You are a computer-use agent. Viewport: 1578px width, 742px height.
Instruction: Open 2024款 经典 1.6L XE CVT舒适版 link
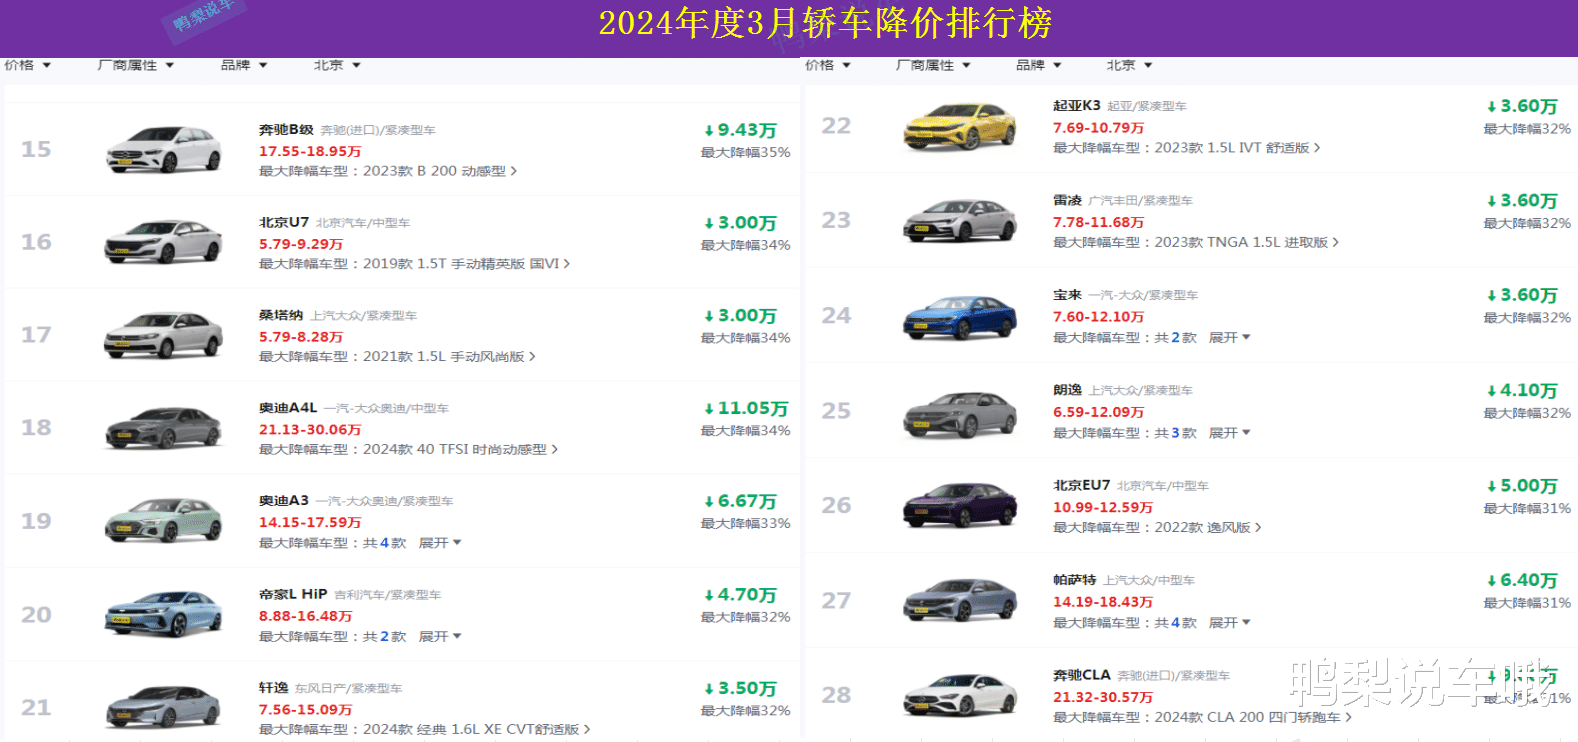476,729
